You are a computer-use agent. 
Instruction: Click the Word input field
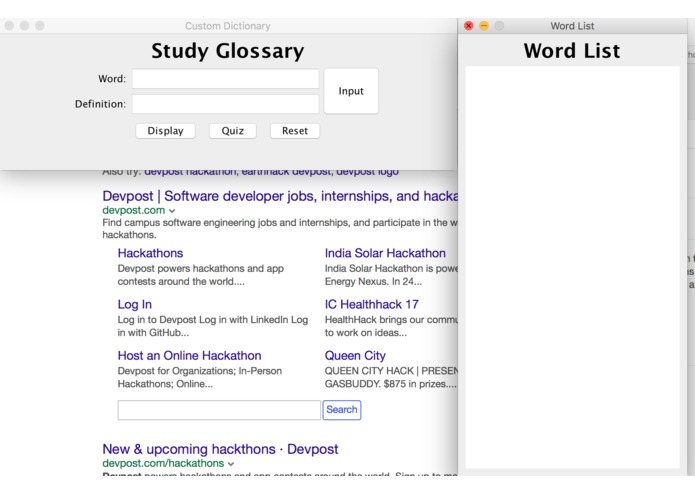click(x=225, y=79)
